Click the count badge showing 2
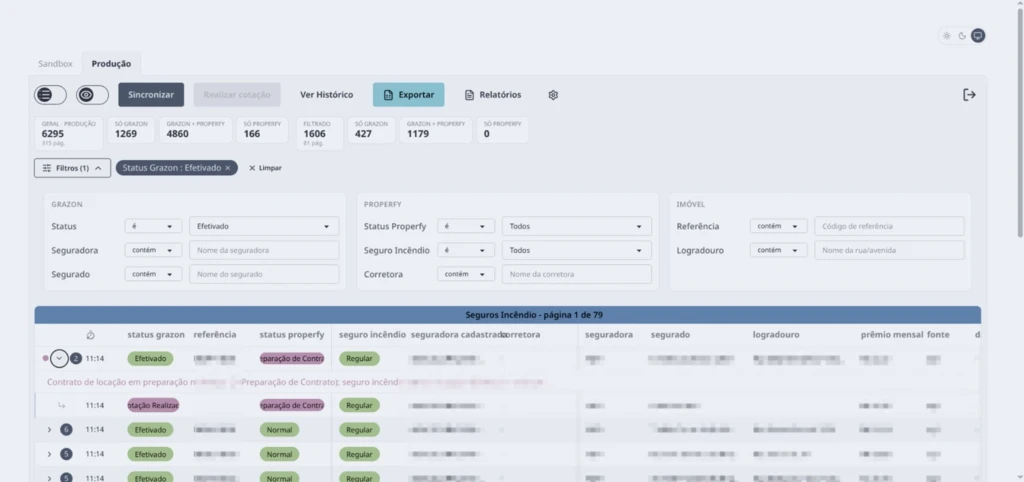 click(x=76, y=358)
